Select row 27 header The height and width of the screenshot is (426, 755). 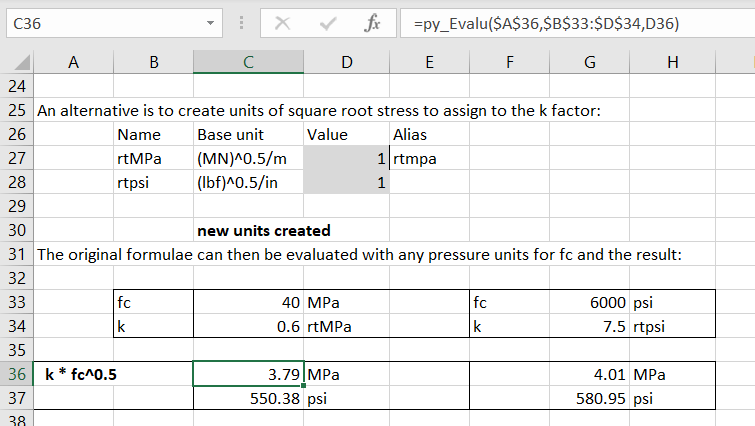click(x=15, y=158)
